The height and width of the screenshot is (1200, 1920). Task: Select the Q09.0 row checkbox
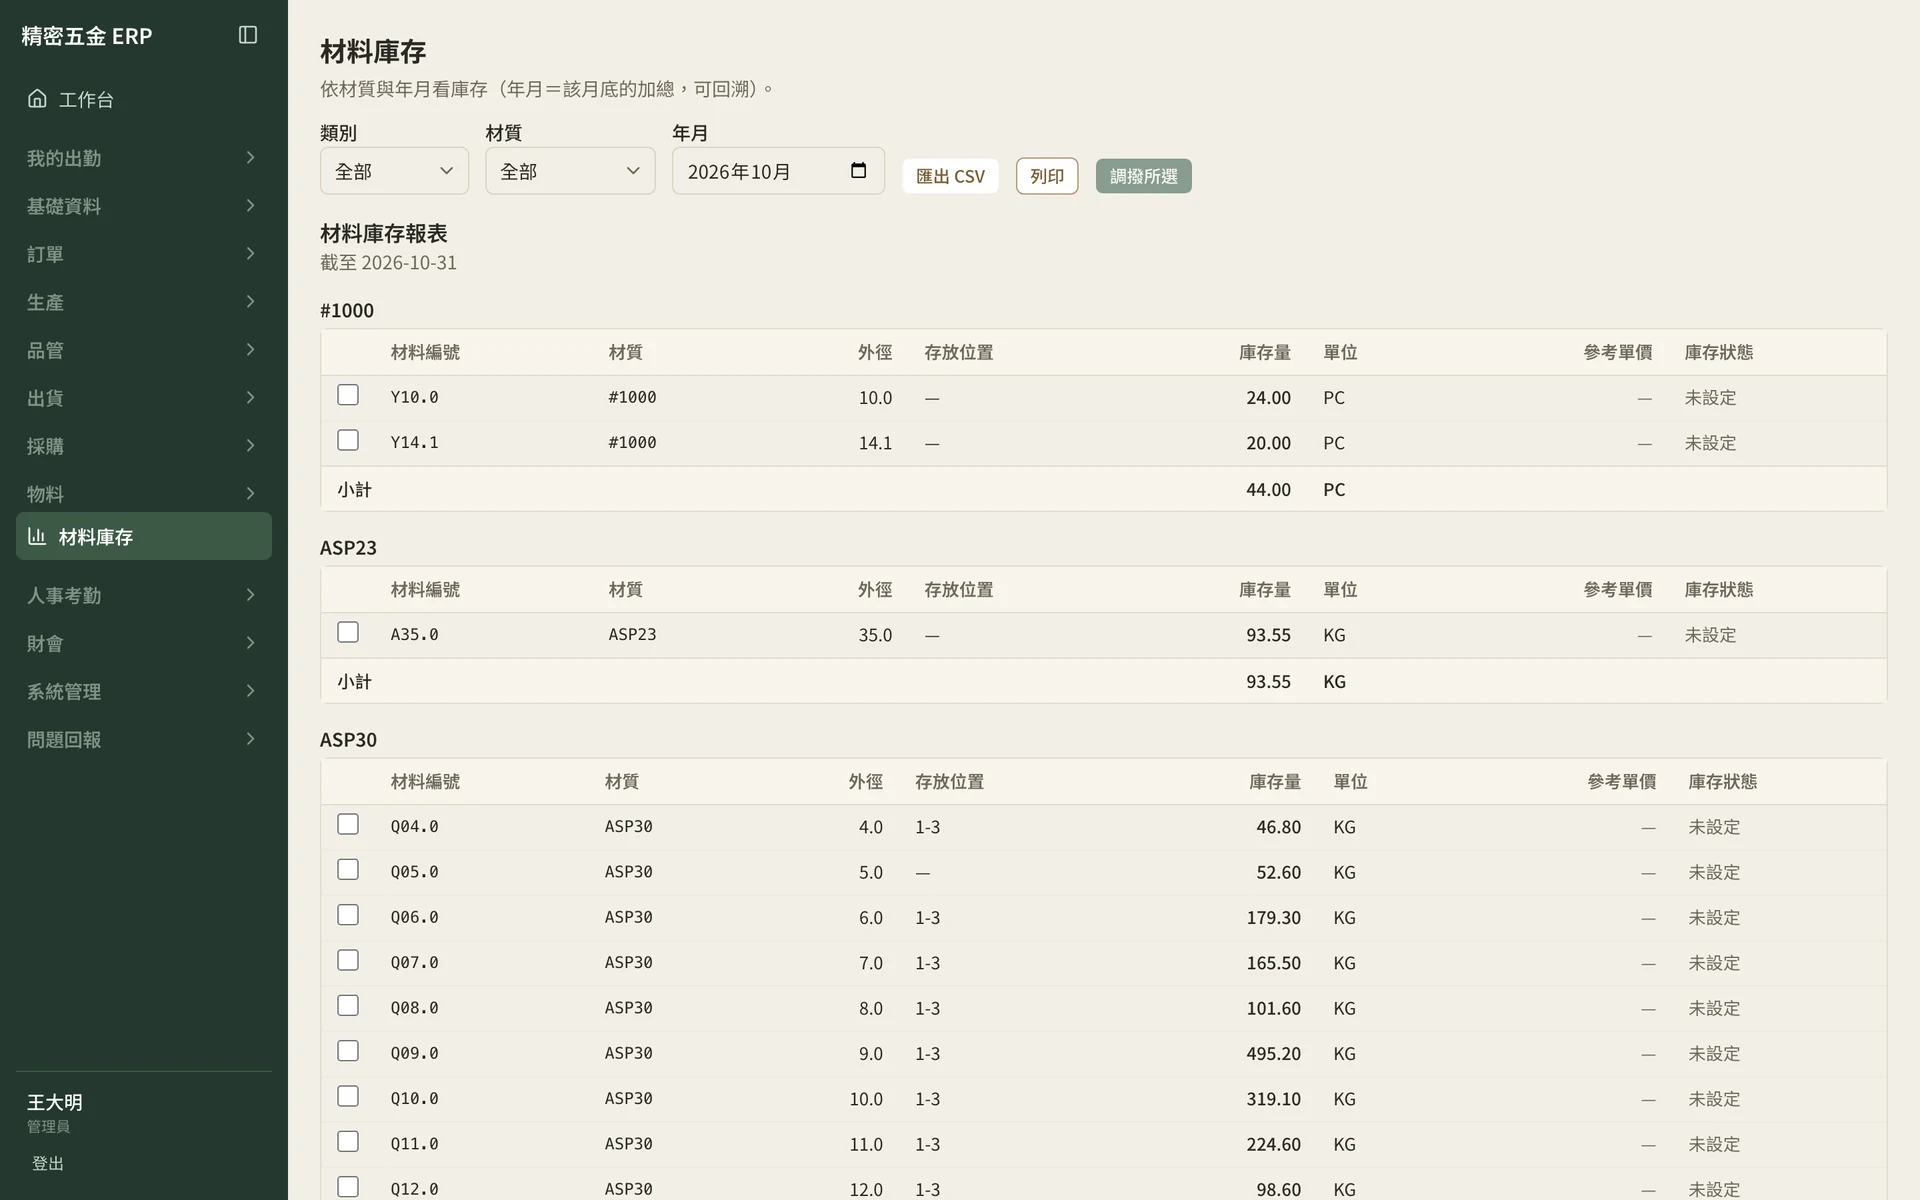click(x=348, y=1051)
